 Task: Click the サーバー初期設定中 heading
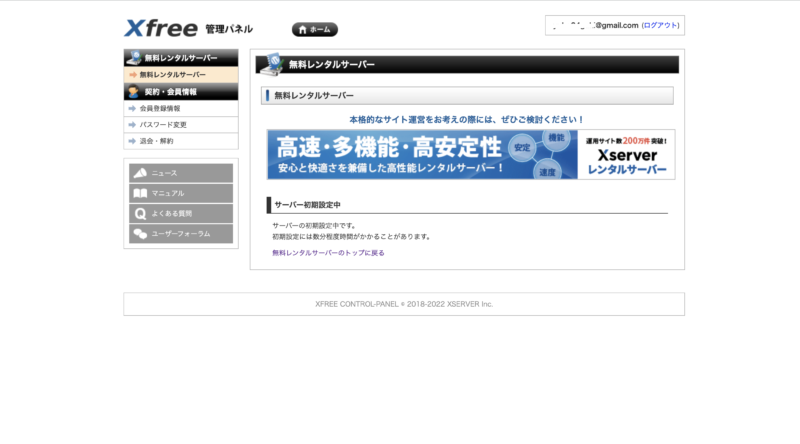307,205
